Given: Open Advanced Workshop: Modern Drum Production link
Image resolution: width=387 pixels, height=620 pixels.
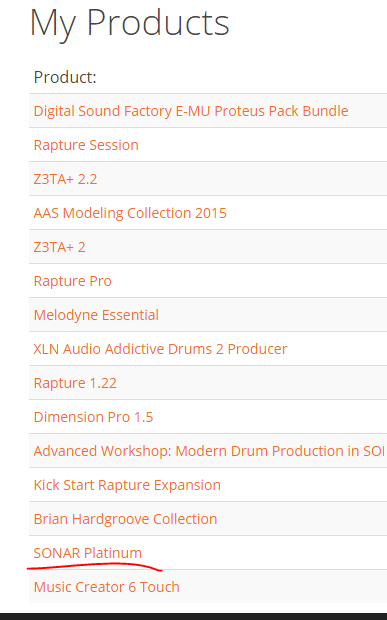Looking at the screenshot, I should (210, 451).
